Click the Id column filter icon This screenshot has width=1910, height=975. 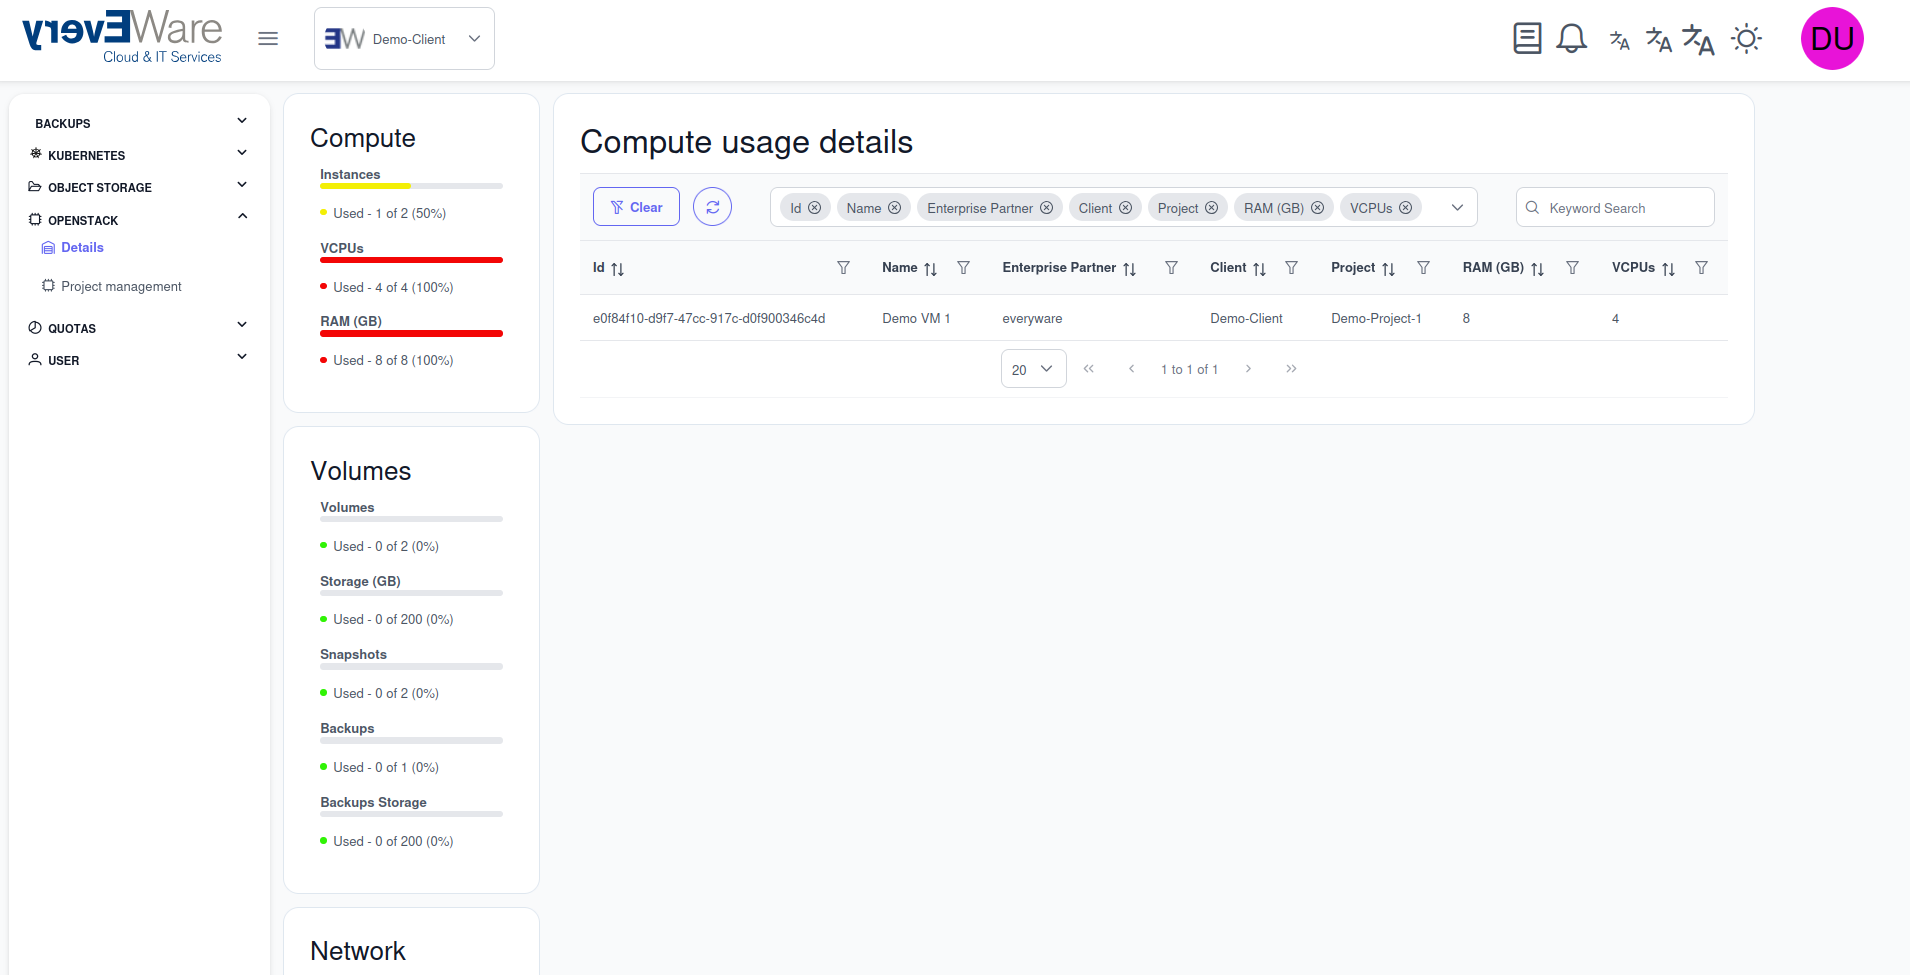coord(843,268)
